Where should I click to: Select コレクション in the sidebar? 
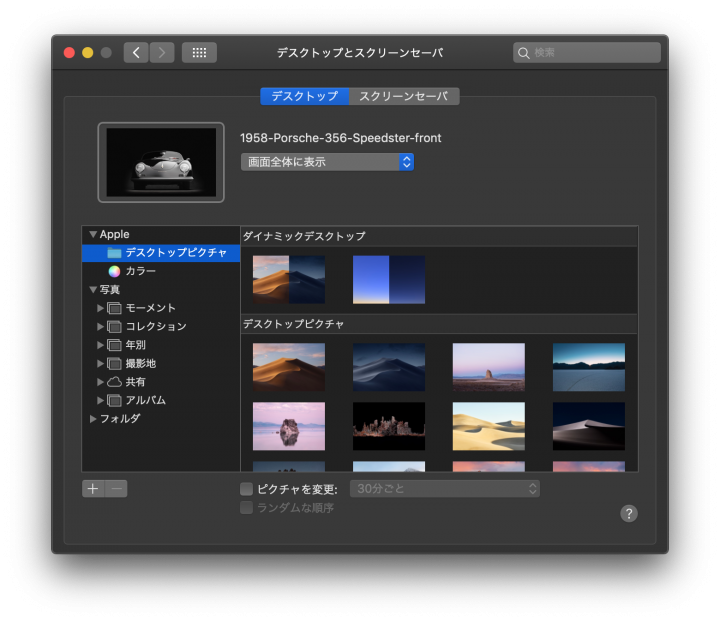(161, 326)
